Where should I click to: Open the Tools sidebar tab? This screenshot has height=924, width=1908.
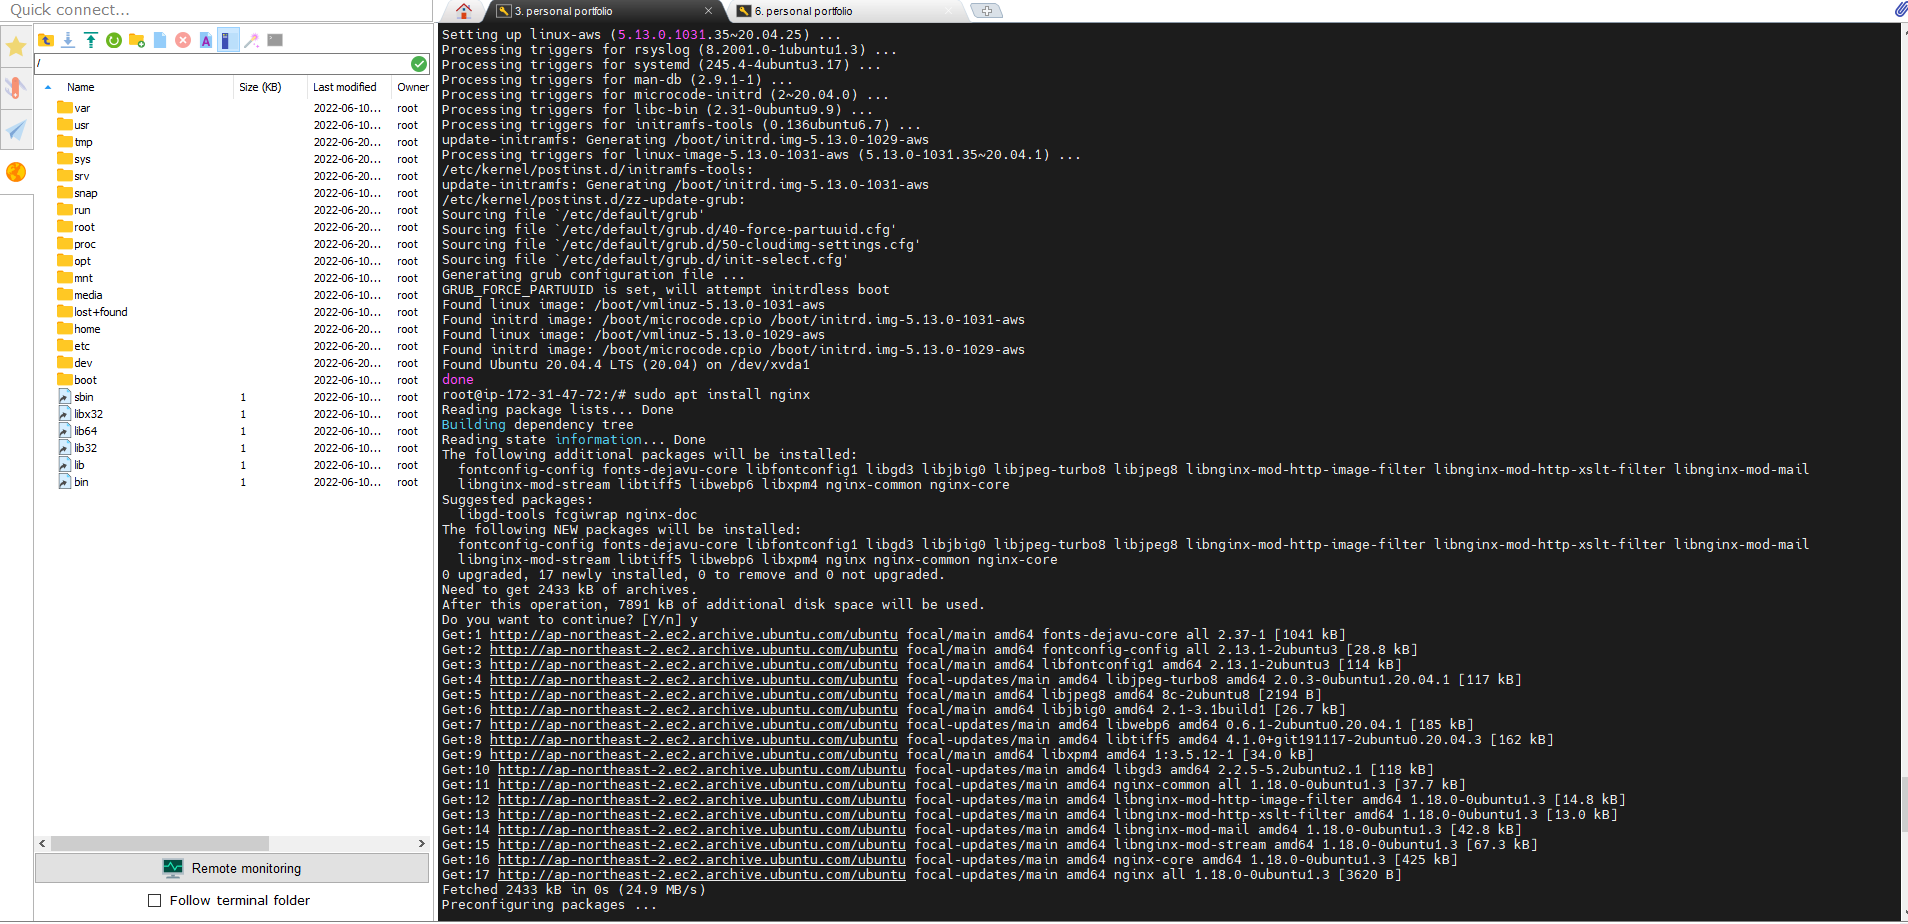pyautogui.click(x=16, y=88)
